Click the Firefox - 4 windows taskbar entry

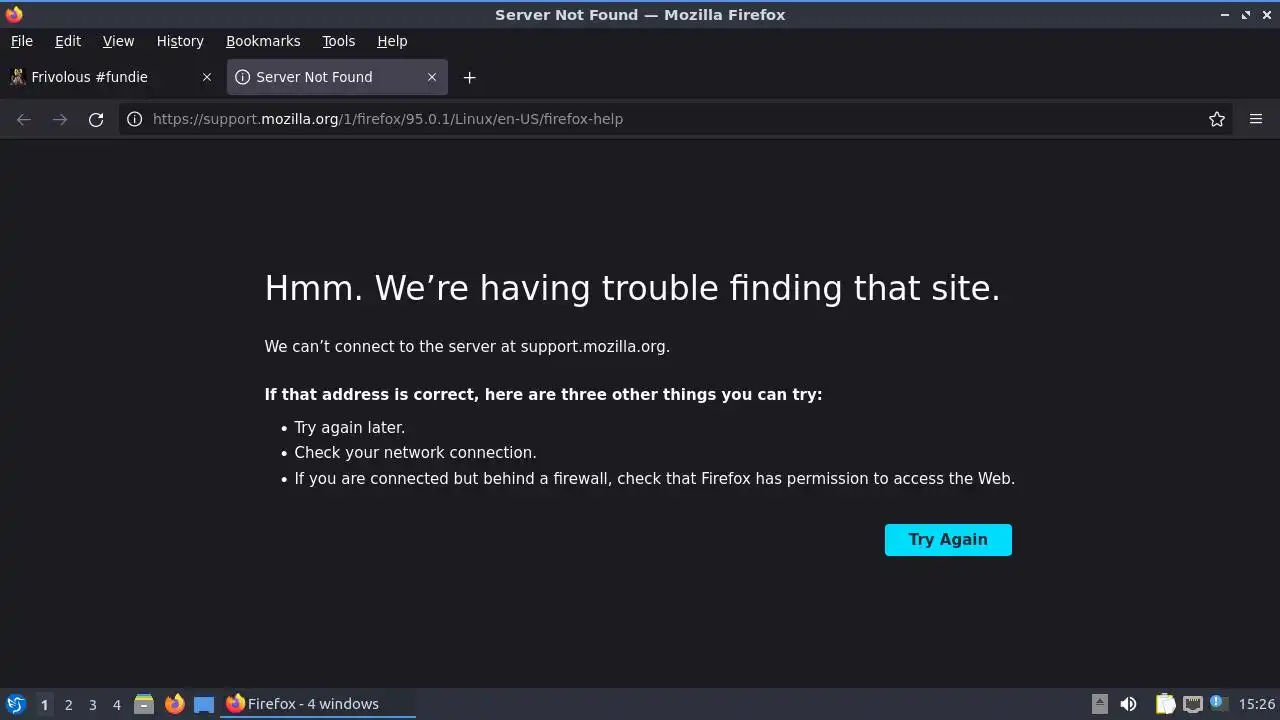point(318,704)
